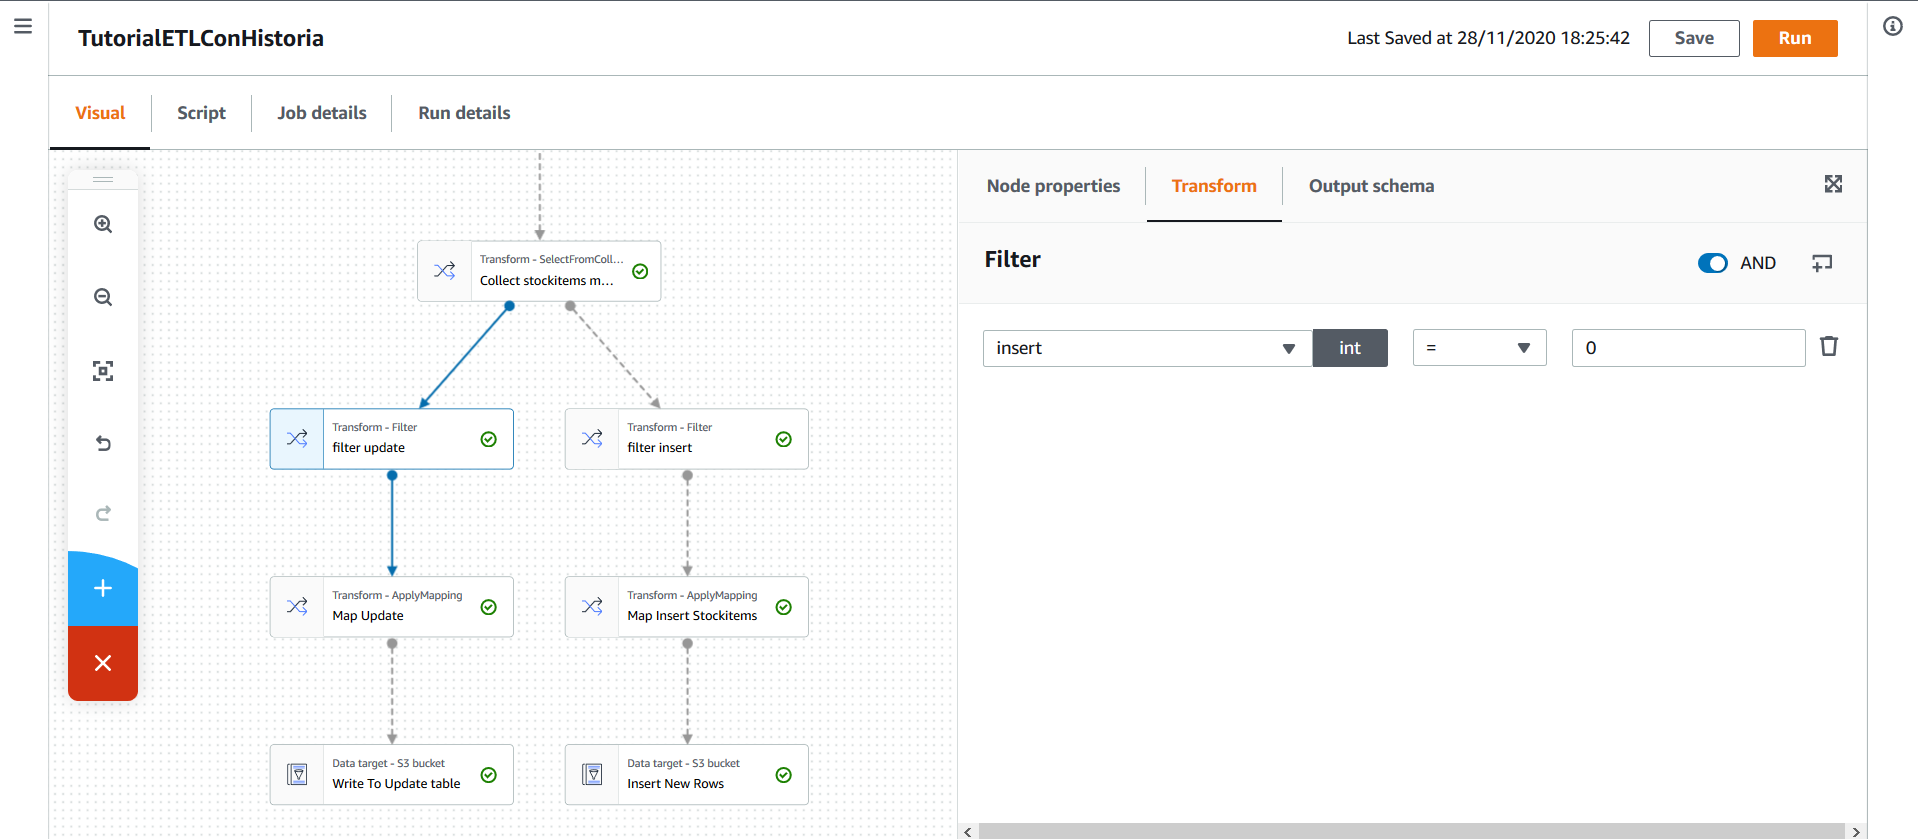1918x839 pixels.
Task: Select the Map Update node label
Action: (x=368, y=616)
